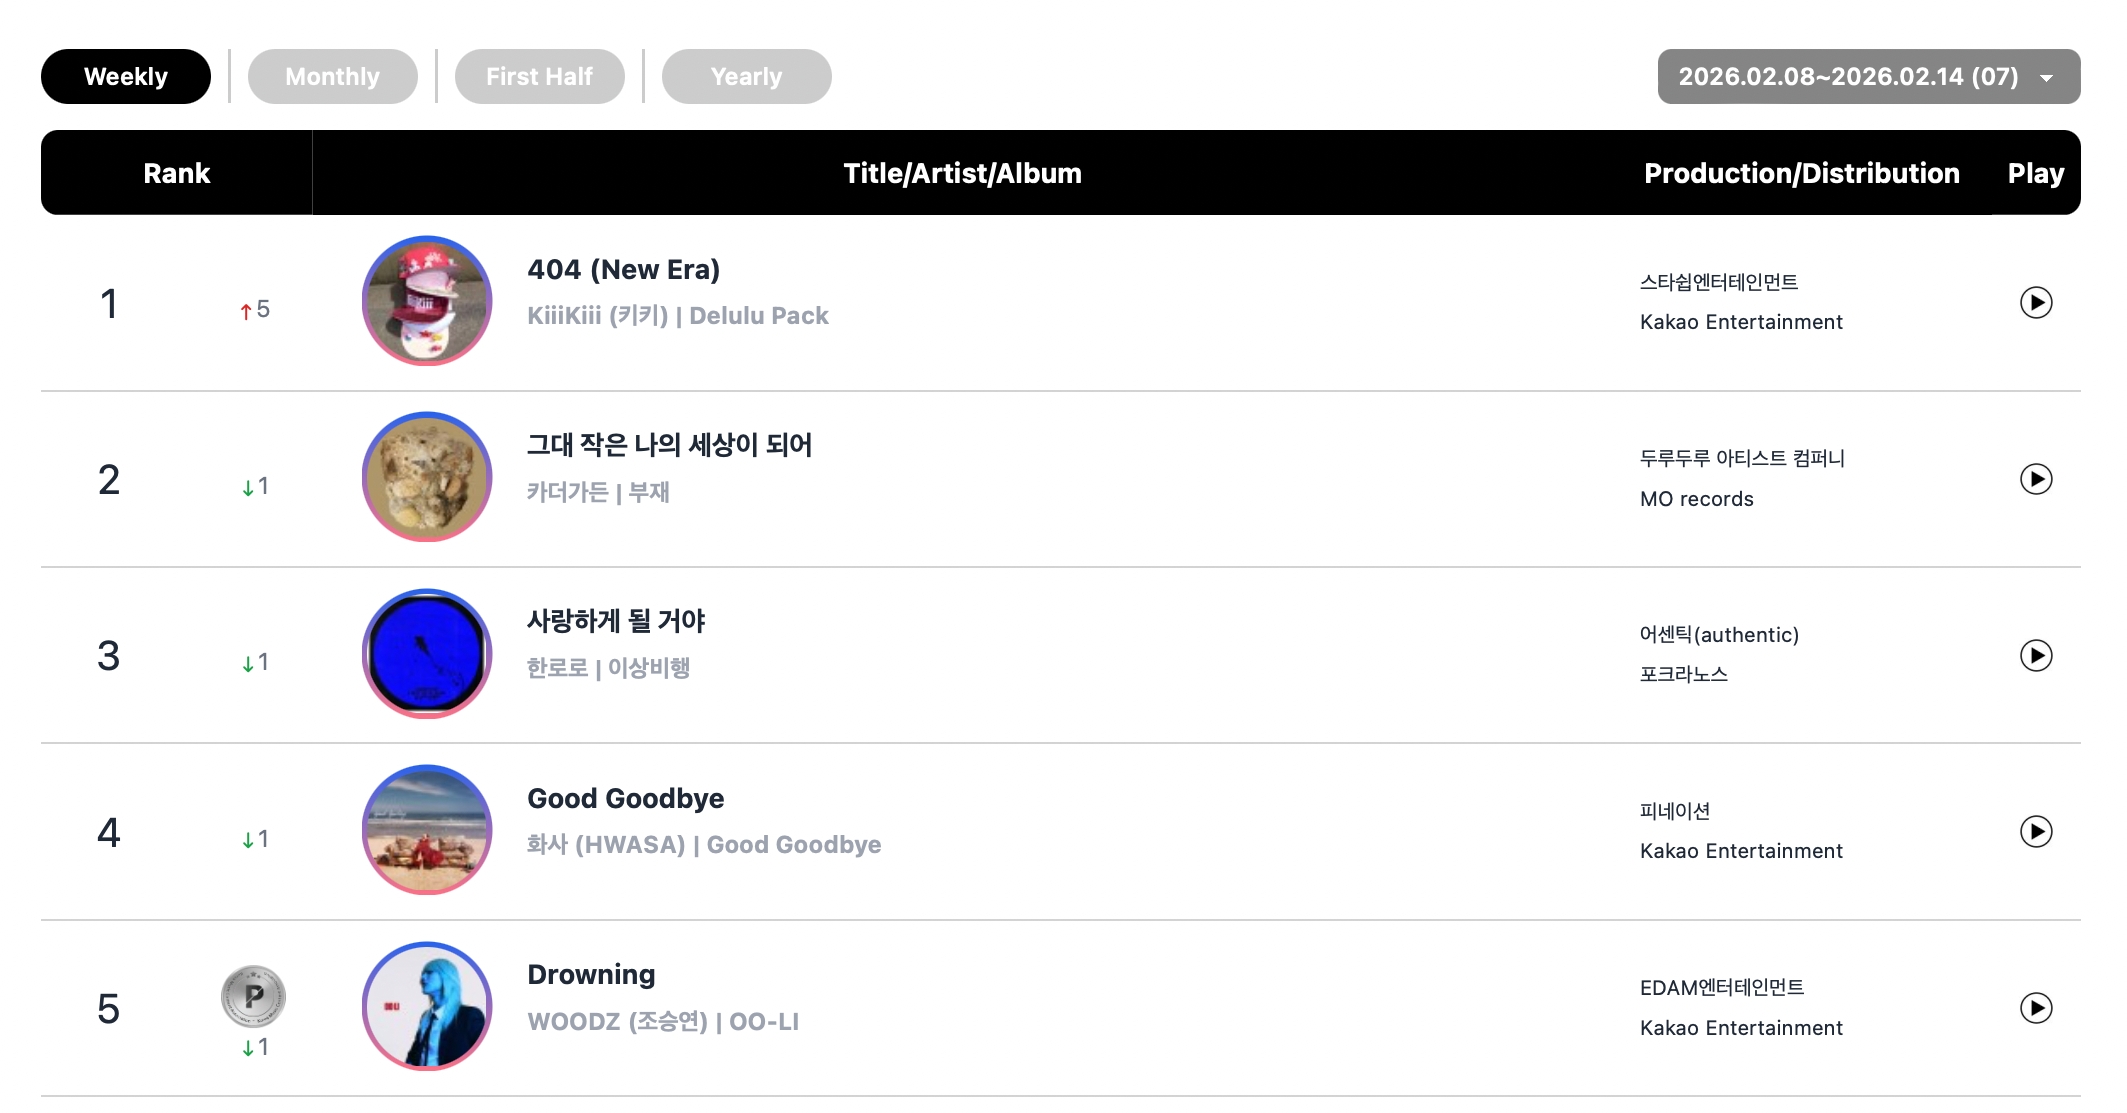This screenshot has height=1113, width=2127.
Task: Click the platinum P badge on Drowning
Action: pos(253,996)
